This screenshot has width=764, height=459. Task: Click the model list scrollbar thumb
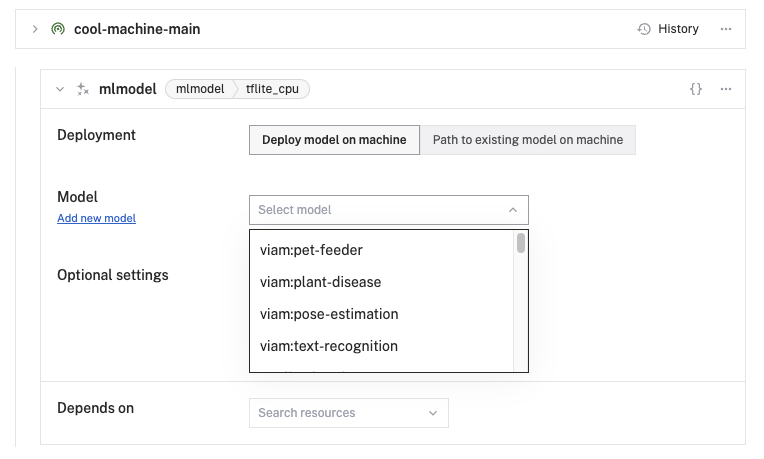521,243
